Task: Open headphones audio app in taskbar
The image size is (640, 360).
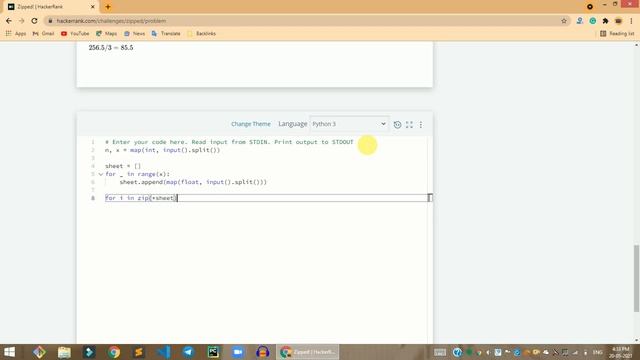Action: (x=262, y=352)
